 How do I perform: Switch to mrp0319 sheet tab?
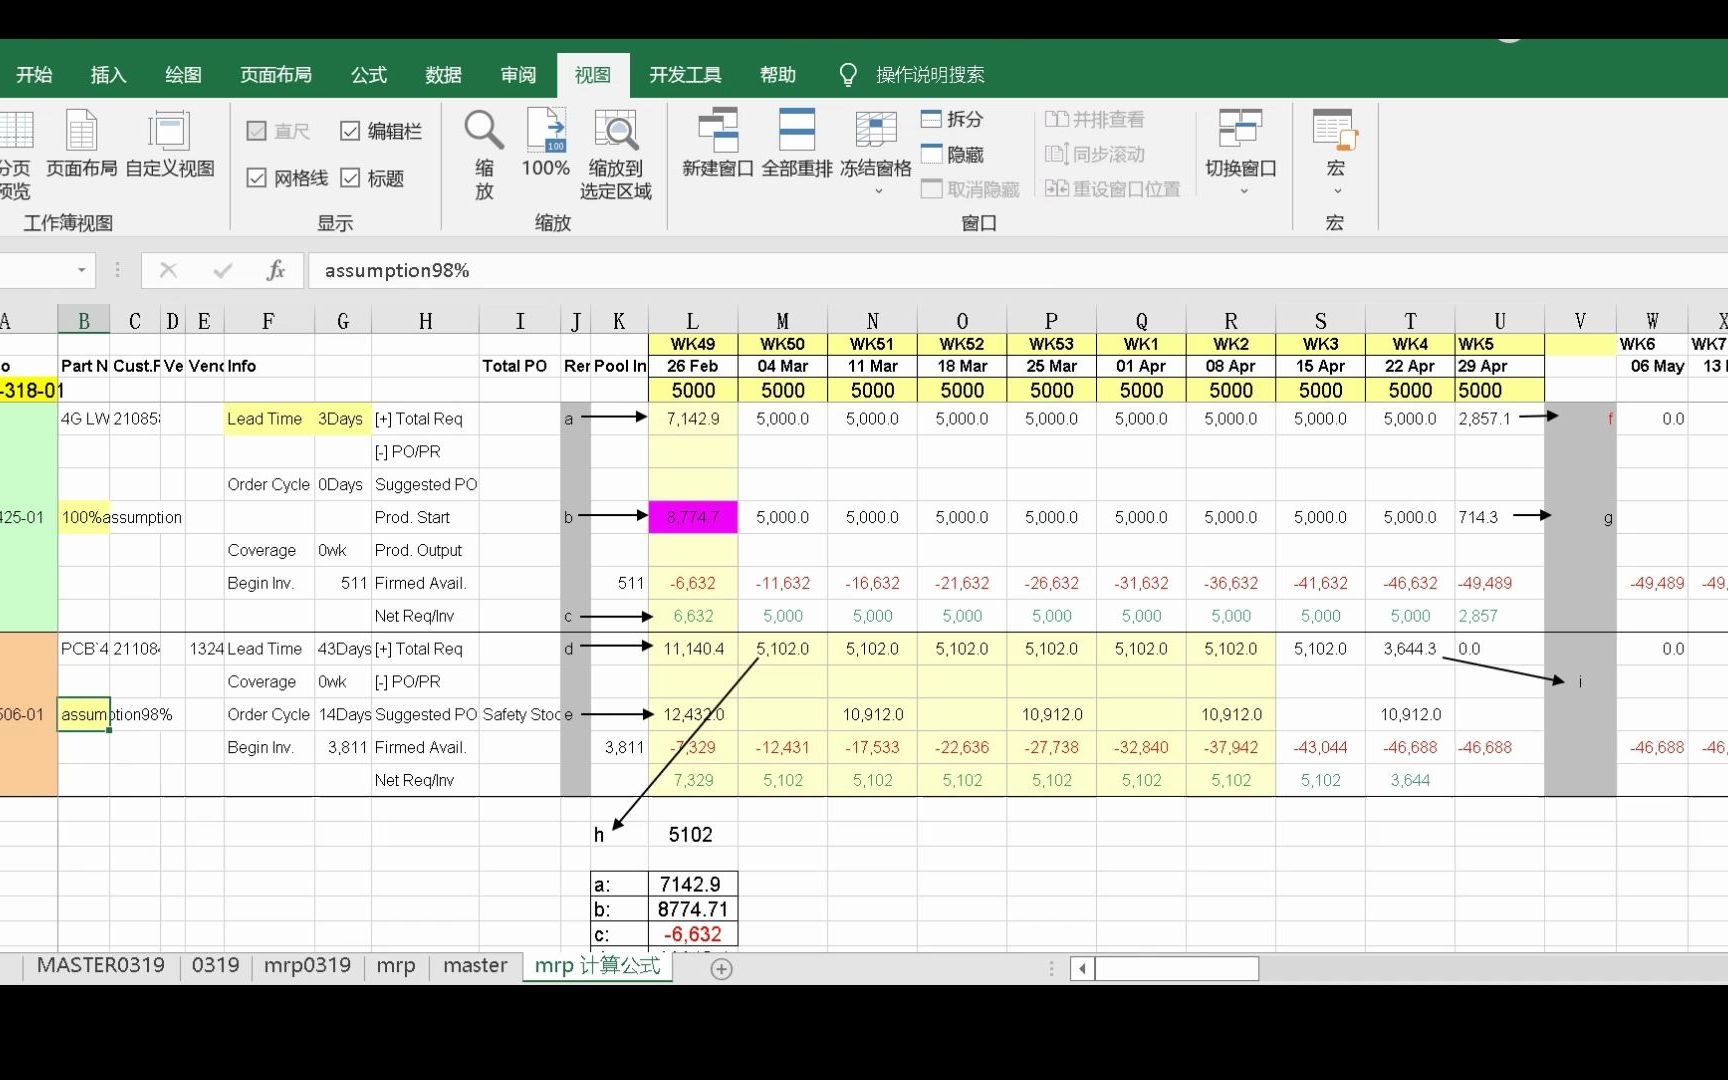coord(307,966)
